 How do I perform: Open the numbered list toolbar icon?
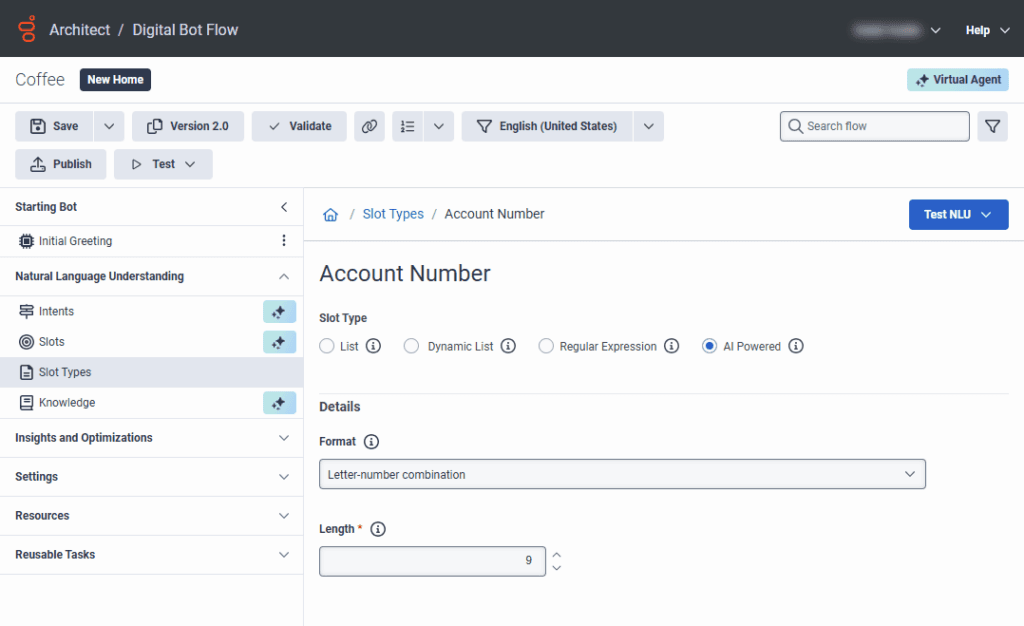point(407,126)
